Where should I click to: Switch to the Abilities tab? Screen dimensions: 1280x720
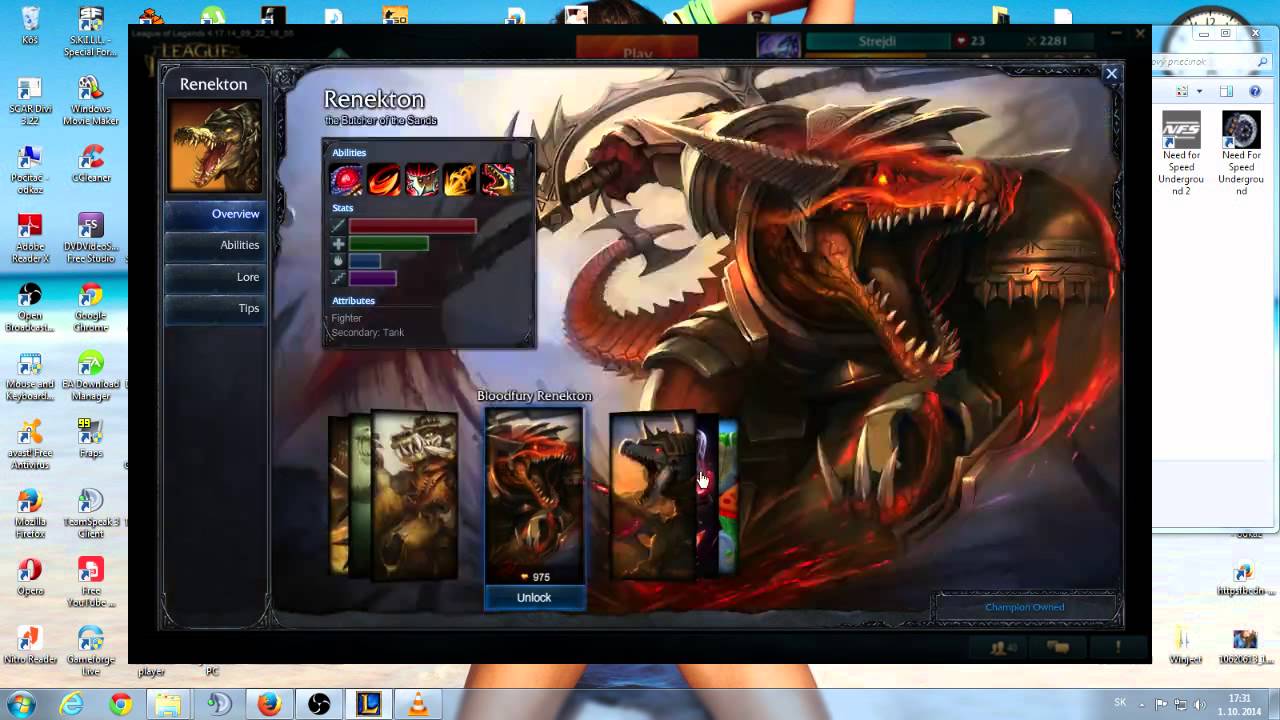click(x=215, y=245)
